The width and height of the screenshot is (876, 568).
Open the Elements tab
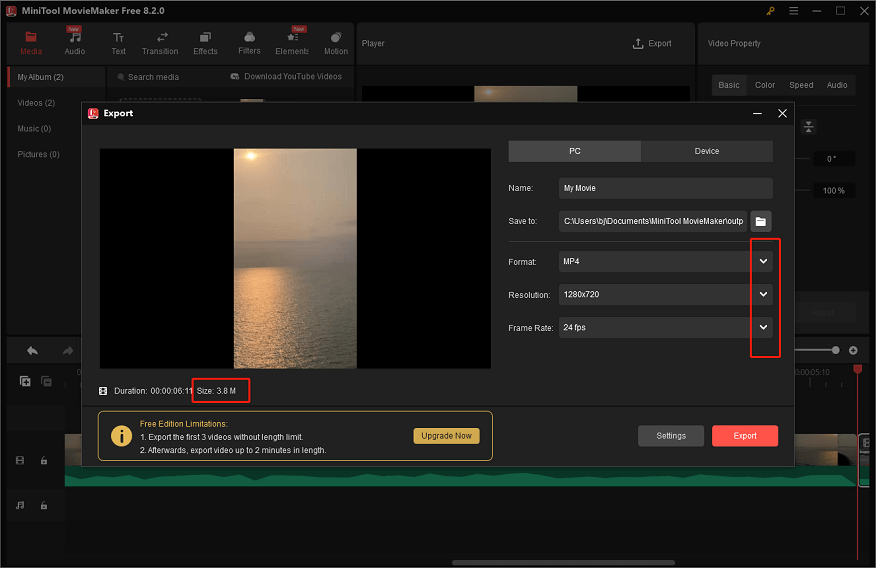[x=292, y=43]
